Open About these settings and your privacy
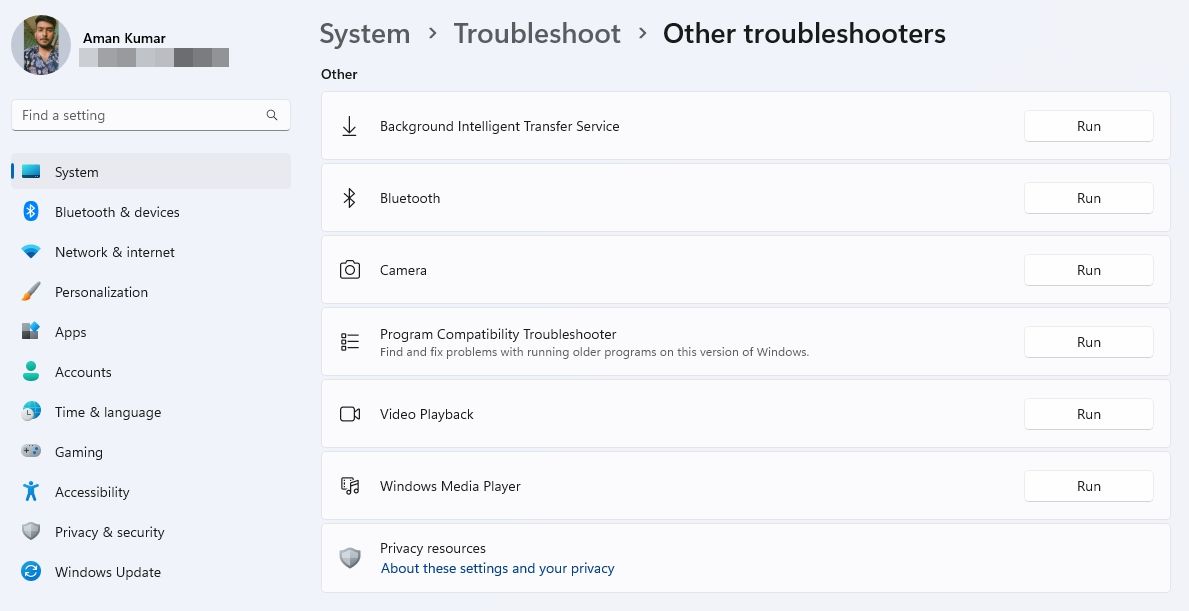The height and width of the screenshot is (611, 1189). [x=497, y=569]
